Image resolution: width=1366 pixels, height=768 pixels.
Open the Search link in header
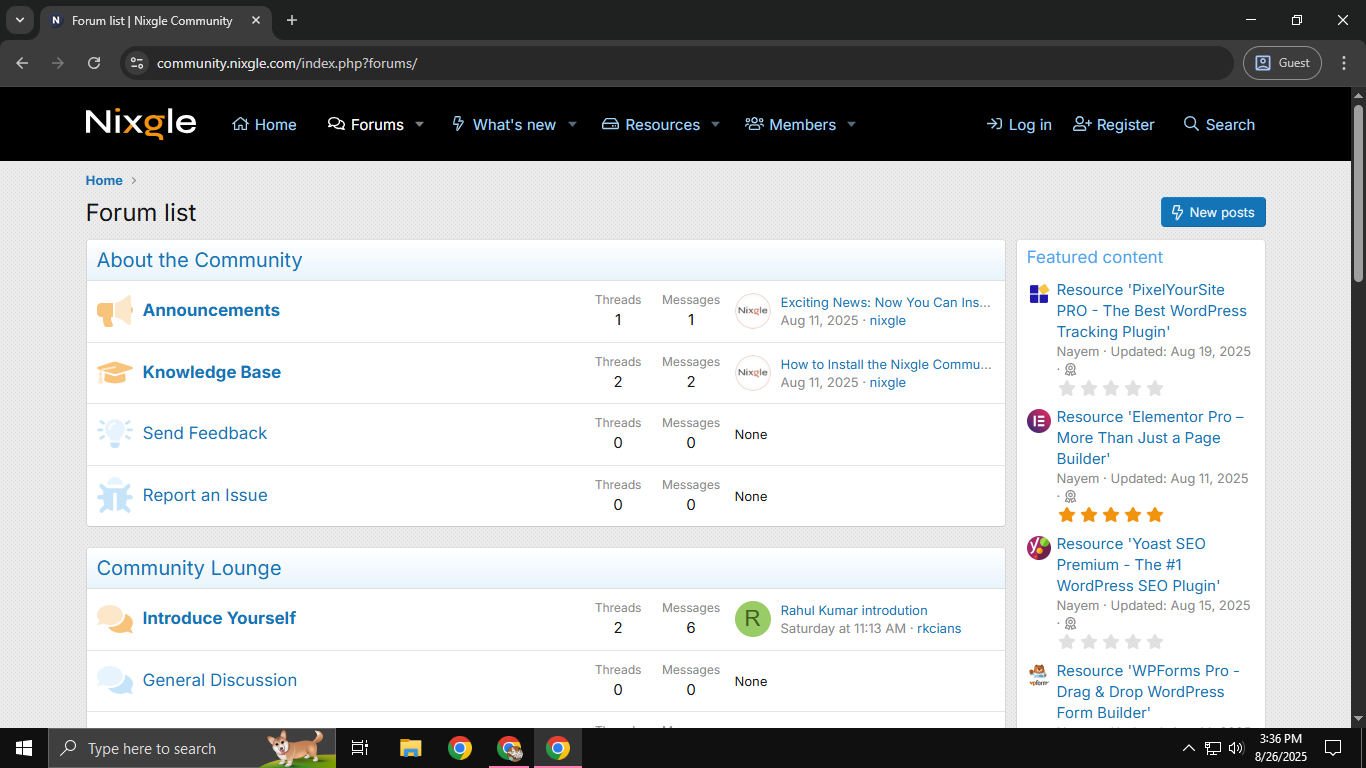pos(1219,125)
